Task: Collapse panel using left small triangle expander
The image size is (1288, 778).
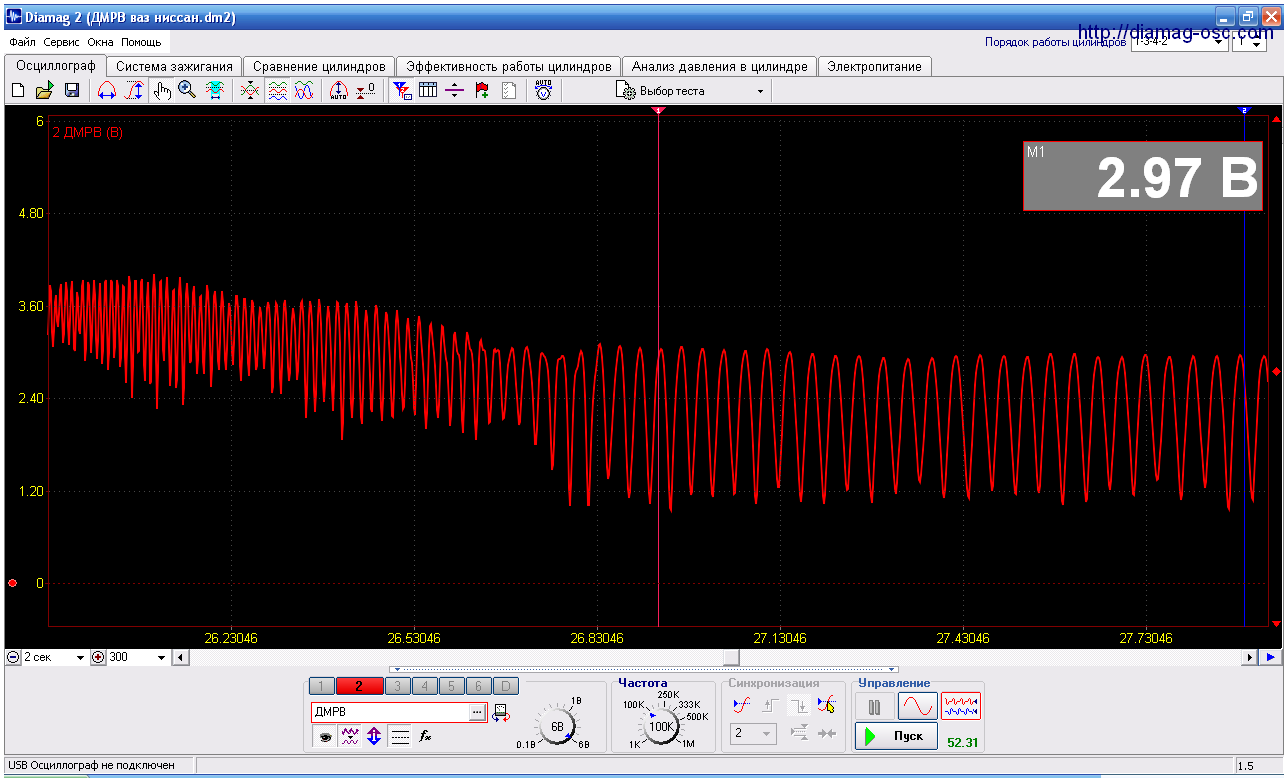Action: point(396,670)
